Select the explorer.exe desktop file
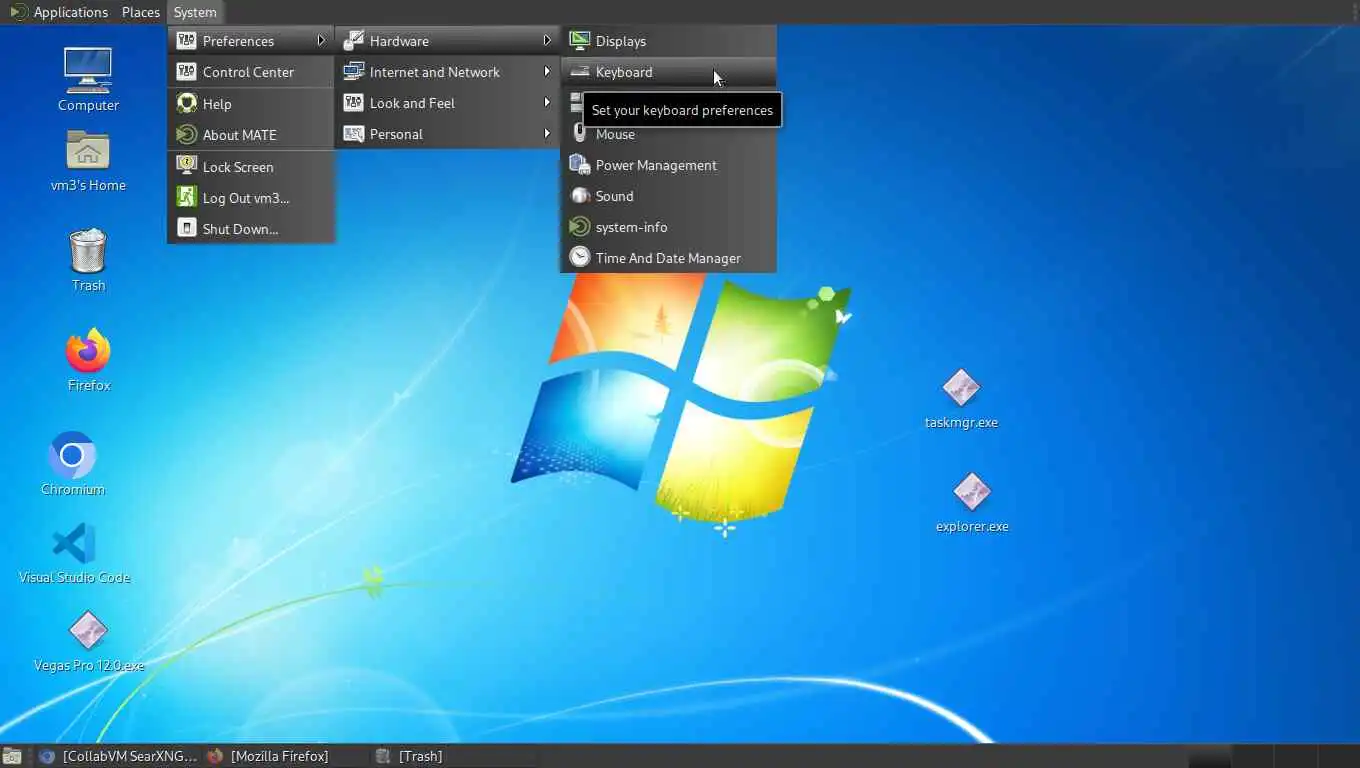The width and height of the screenshot is (1360, 768). [x=972, y=502]
